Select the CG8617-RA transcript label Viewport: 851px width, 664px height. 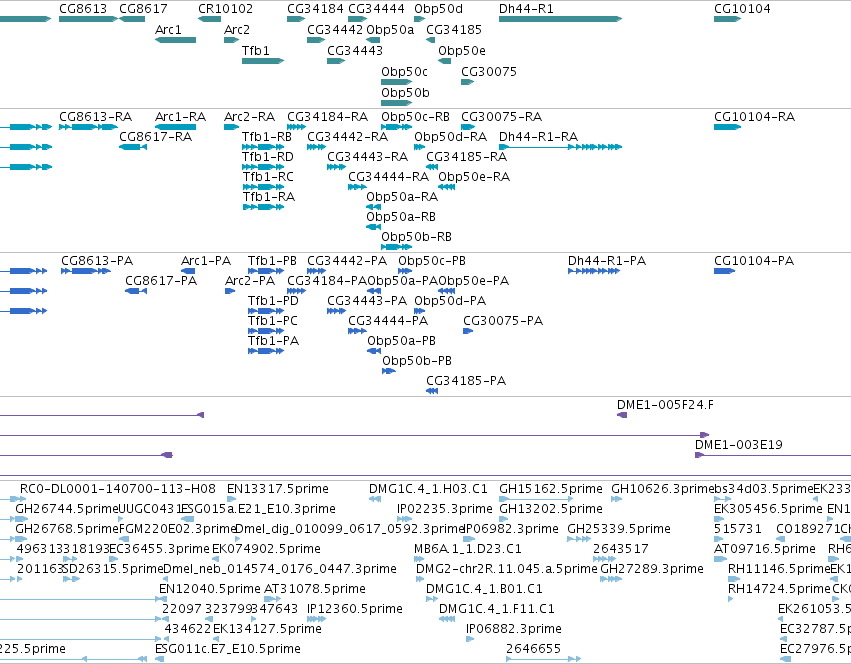pos(156,137)
